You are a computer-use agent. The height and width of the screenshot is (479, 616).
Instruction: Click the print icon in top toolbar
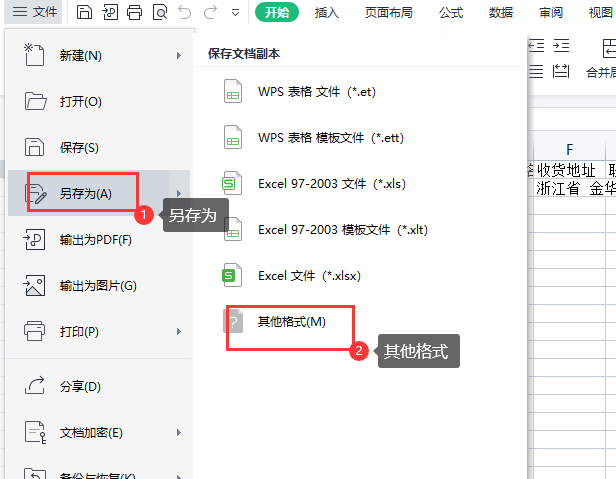[x=134, y=12]
